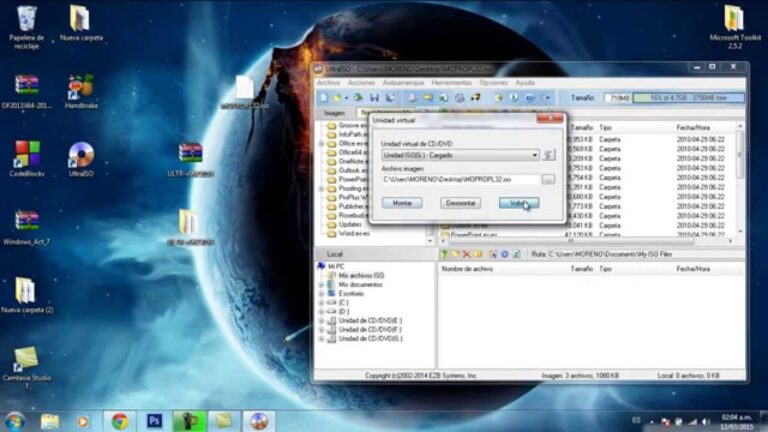Click the New image toolbar icon
This screenshot has height=432, width=768.
[x=324, y=98]
